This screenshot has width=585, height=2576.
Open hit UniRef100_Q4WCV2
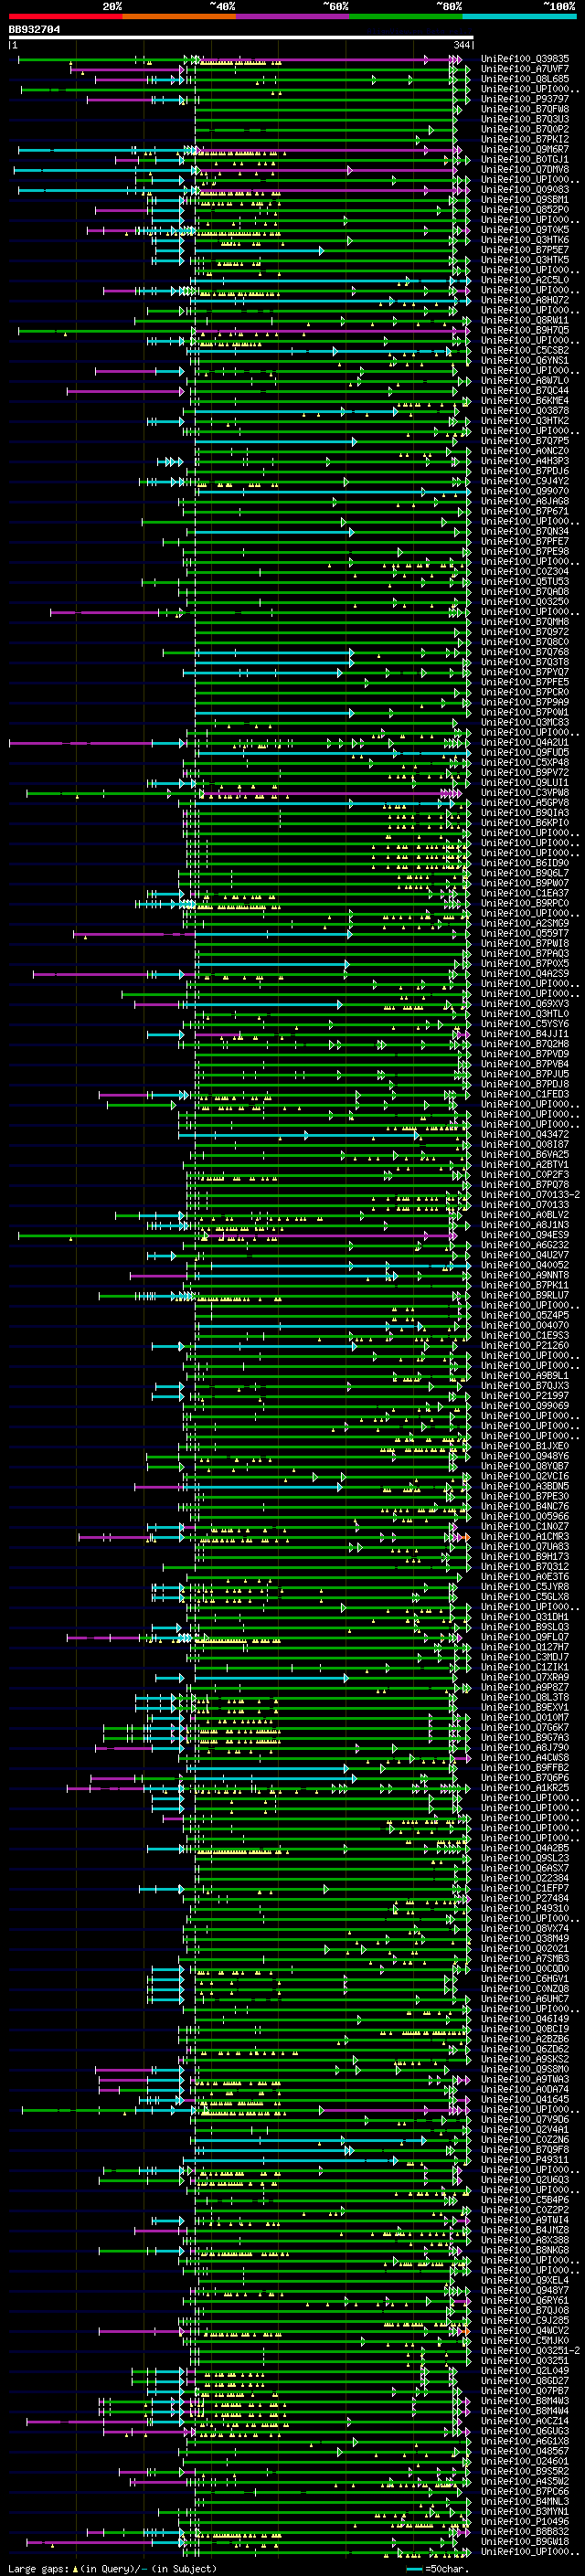coord(525,2329)
